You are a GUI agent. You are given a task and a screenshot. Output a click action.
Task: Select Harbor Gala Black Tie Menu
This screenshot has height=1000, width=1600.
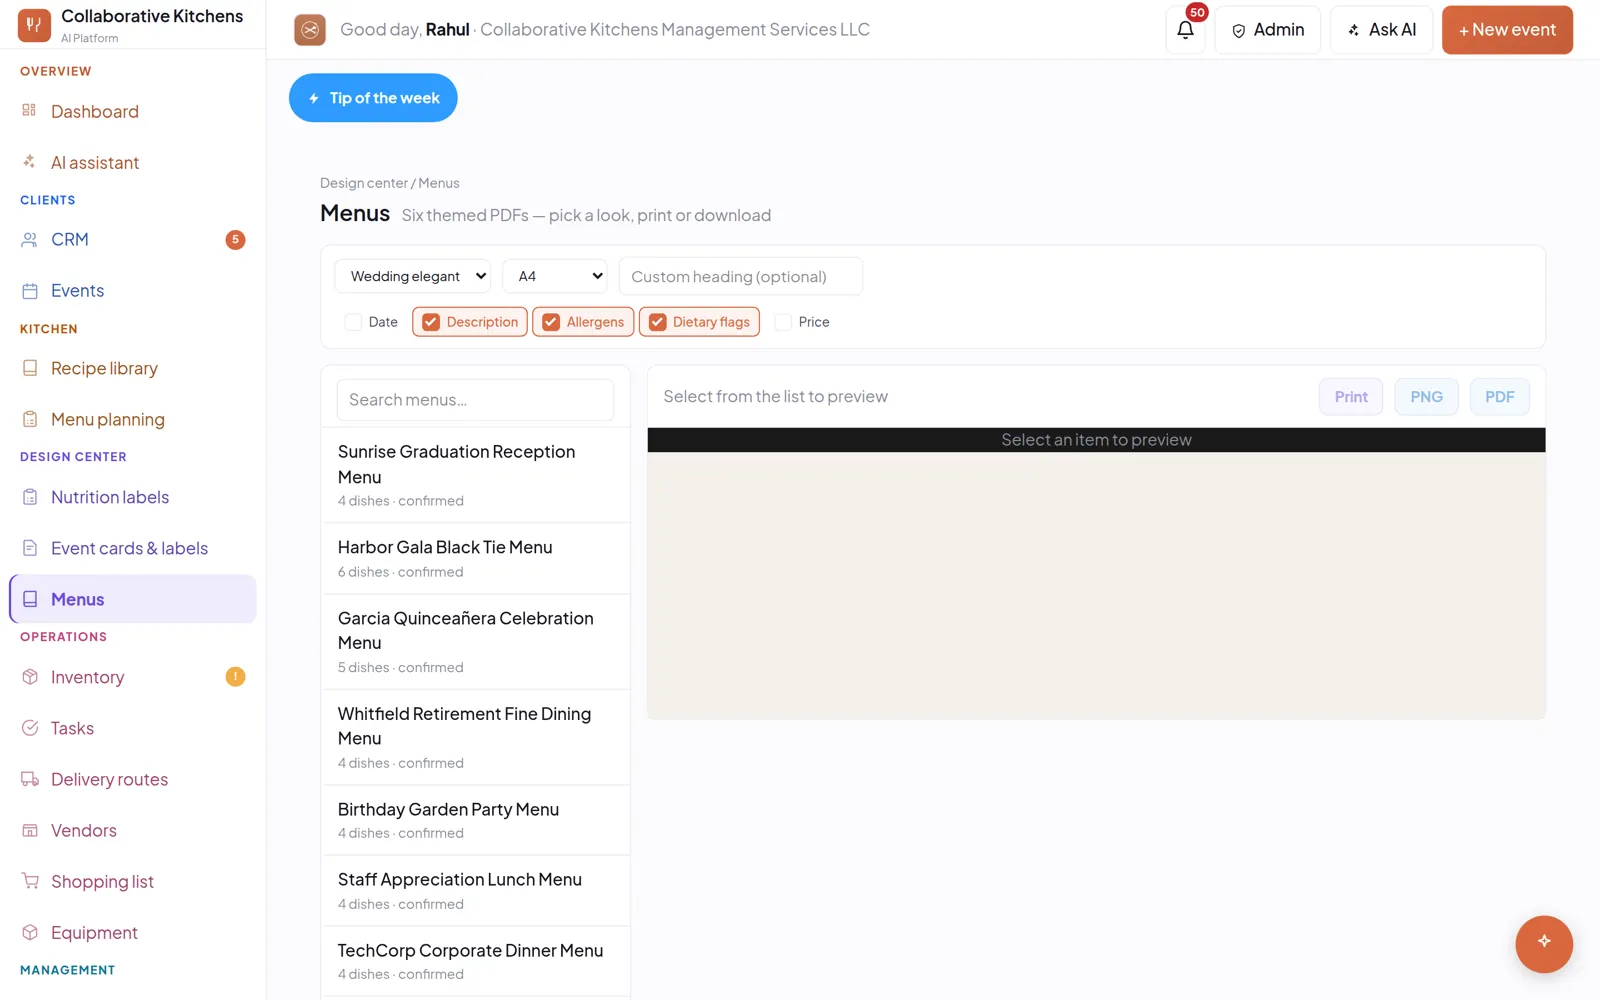(476, 559)
